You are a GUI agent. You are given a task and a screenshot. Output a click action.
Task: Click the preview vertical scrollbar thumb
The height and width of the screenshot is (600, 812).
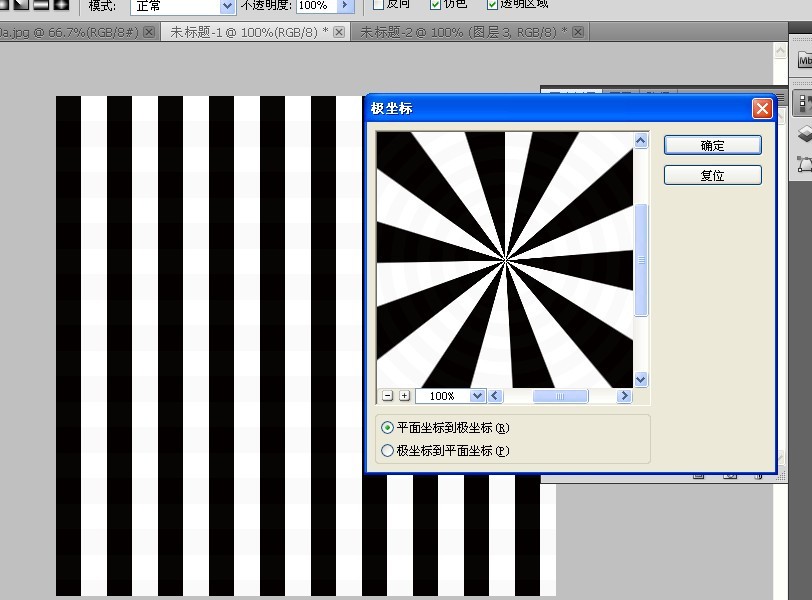point(641,259)
